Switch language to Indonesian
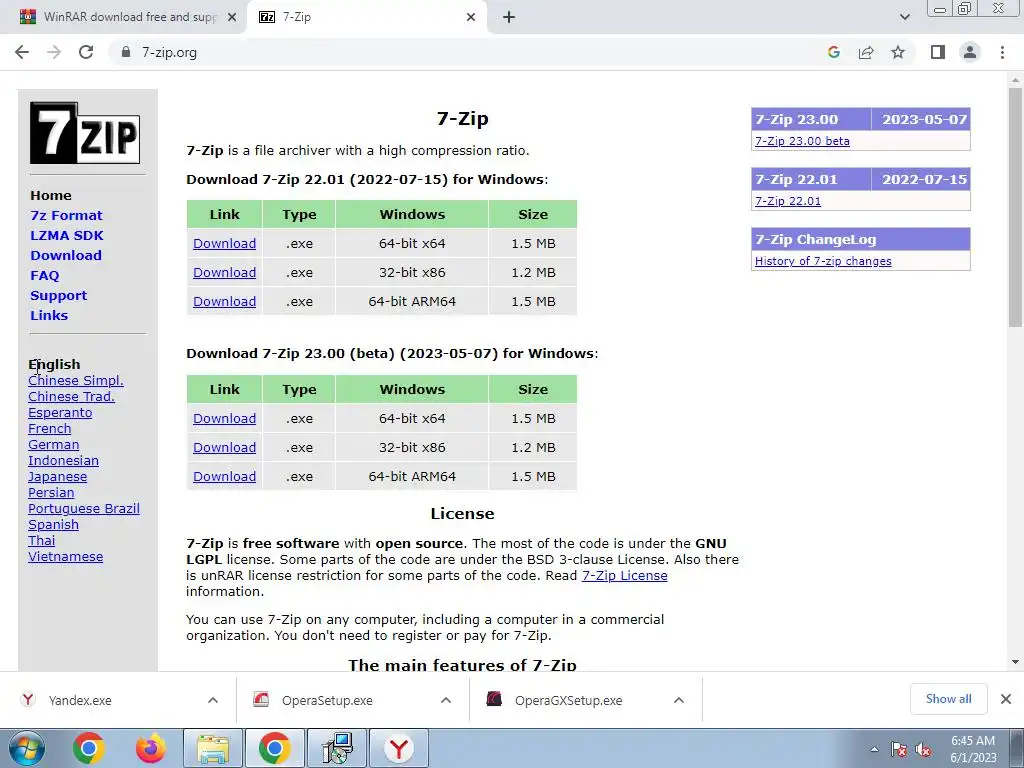This screenshot has width=1024, height=768. tap(63, 460)
